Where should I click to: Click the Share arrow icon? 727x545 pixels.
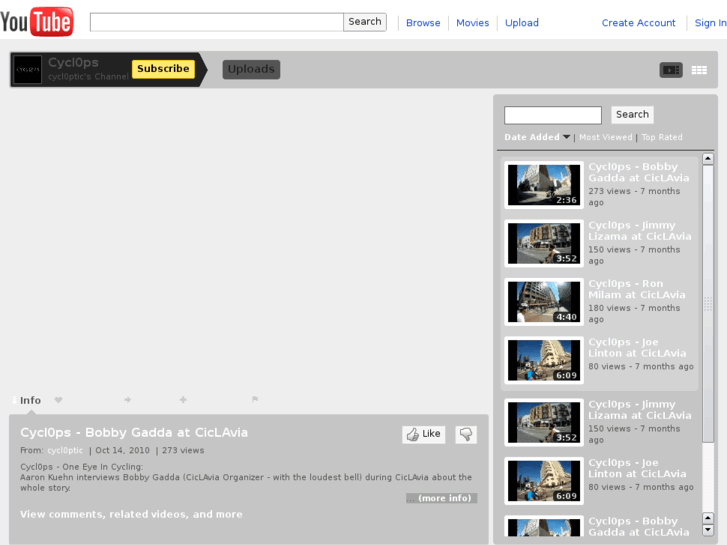128,399
